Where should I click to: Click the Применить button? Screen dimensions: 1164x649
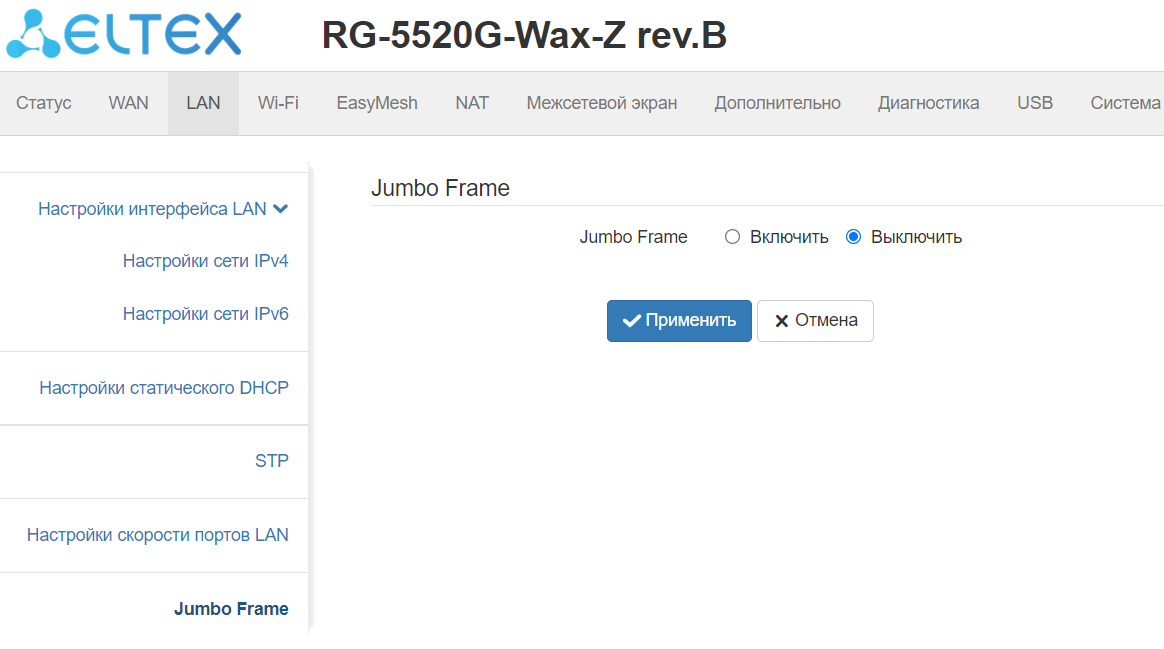click(x=679, y=321)
